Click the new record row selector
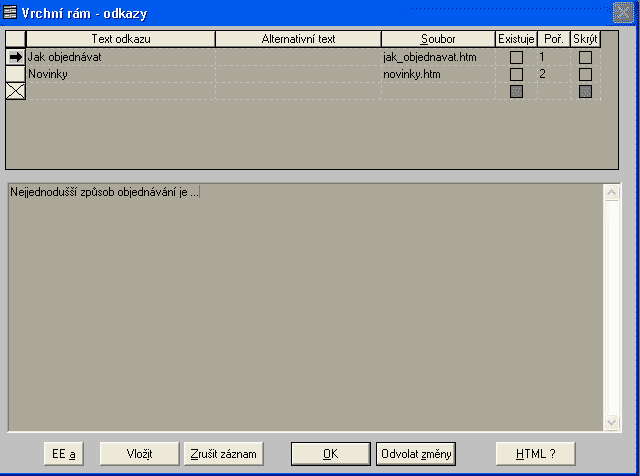Screen dimensions: 640x476 click(16, 91)
